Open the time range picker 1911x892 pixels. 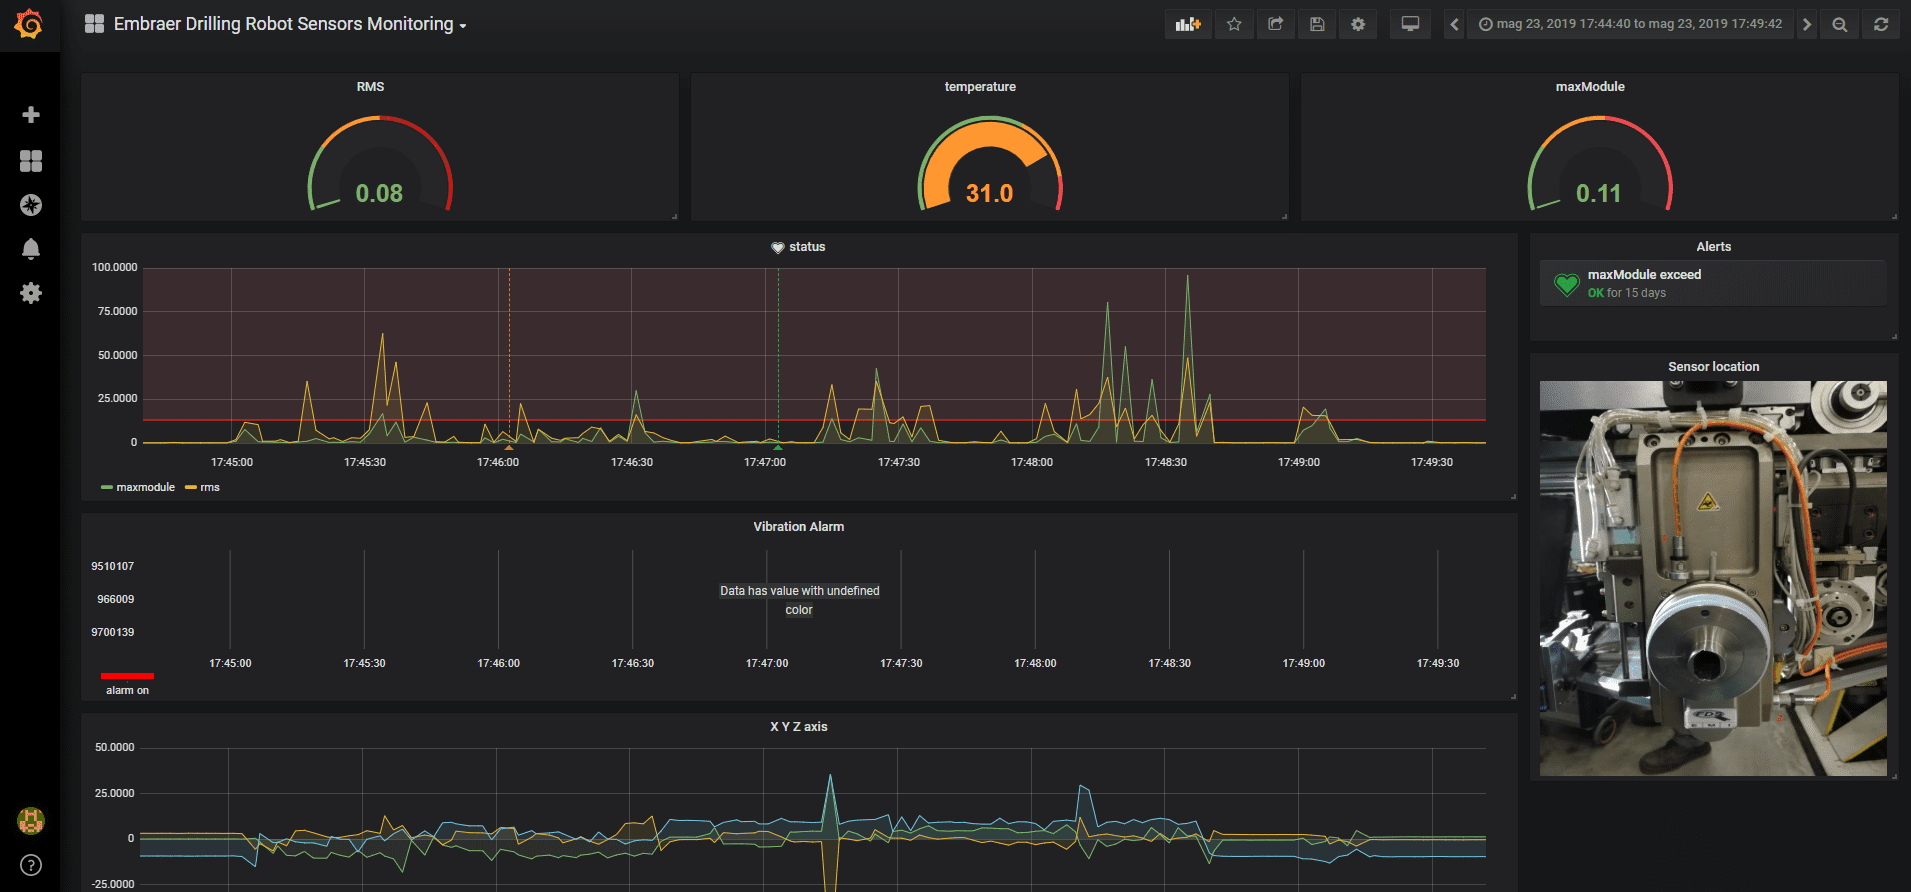point(1630,24)
